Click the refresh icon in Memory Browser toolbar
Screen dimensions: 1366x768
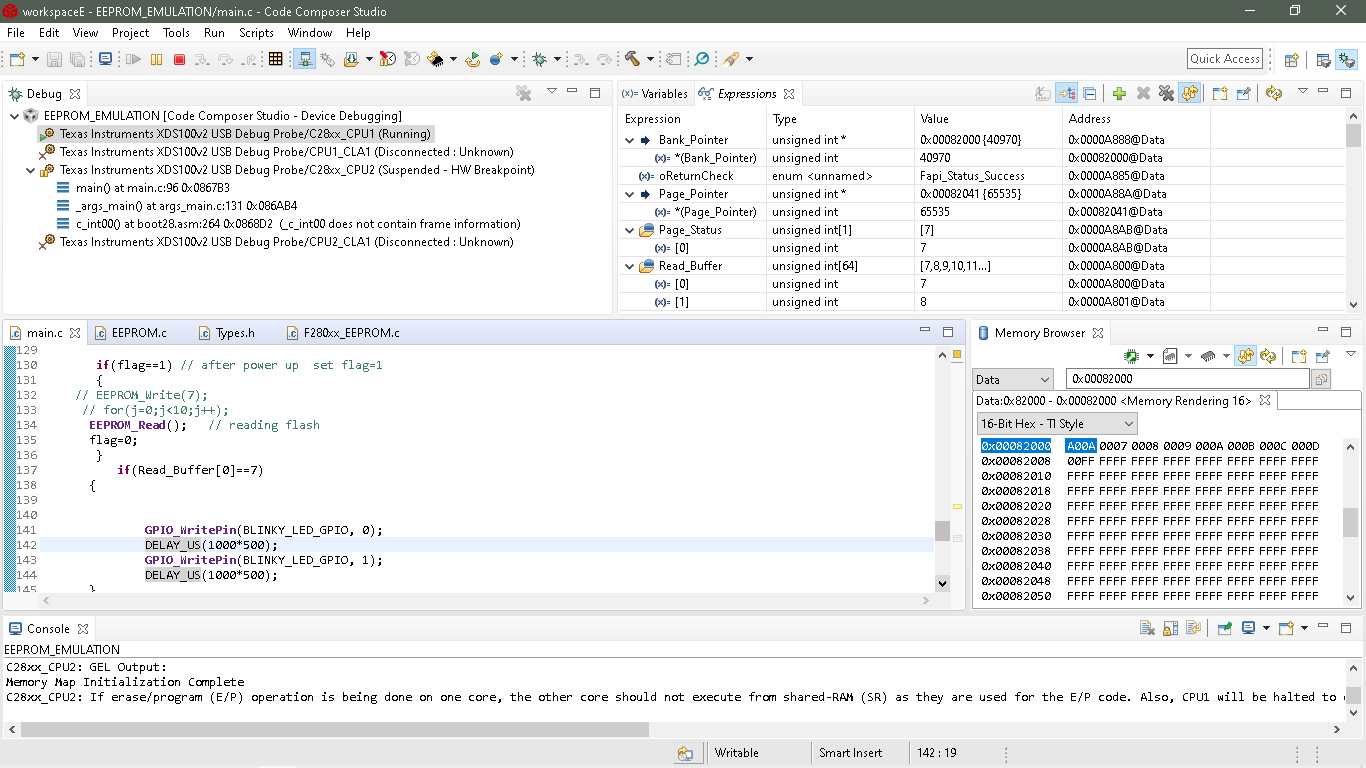pyautogui.click(x=1267, y=356)
